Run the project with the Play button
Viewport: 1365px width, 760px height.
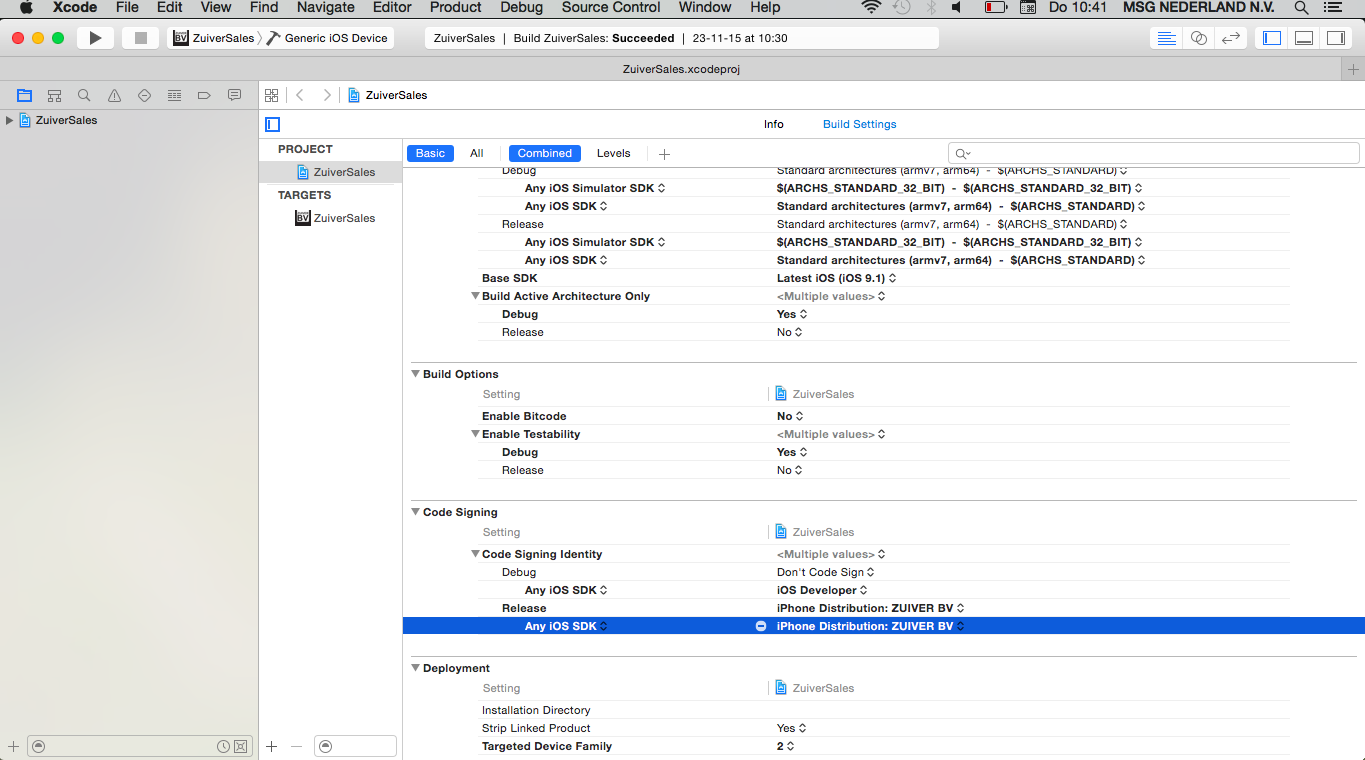pyautogui.click(x=95, y=38)
